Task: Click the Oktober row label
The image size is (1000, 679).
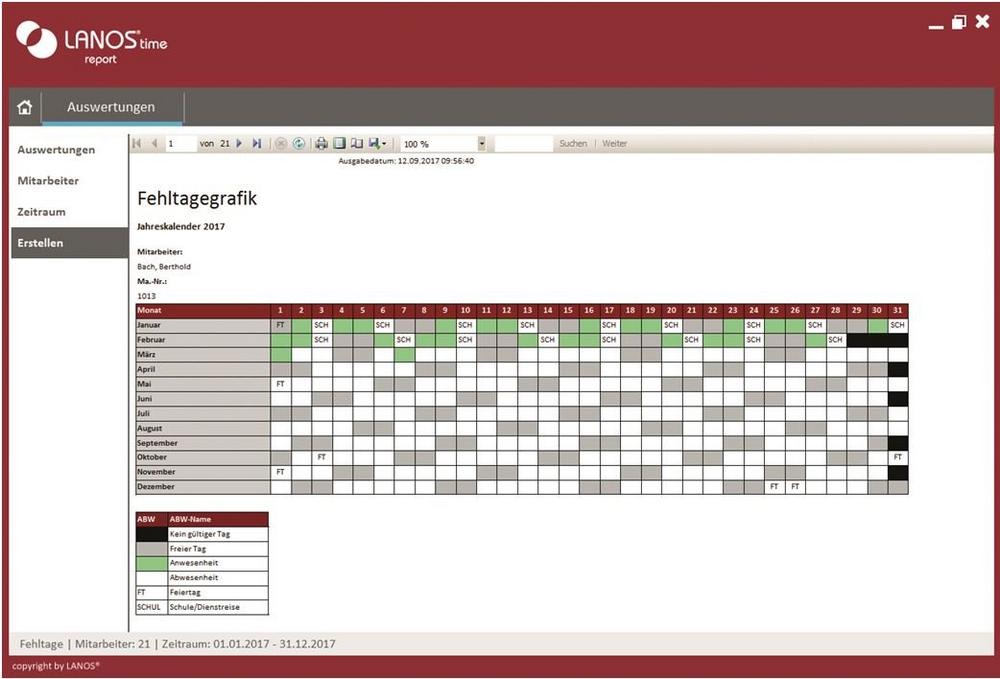Action: click(203, 457)
